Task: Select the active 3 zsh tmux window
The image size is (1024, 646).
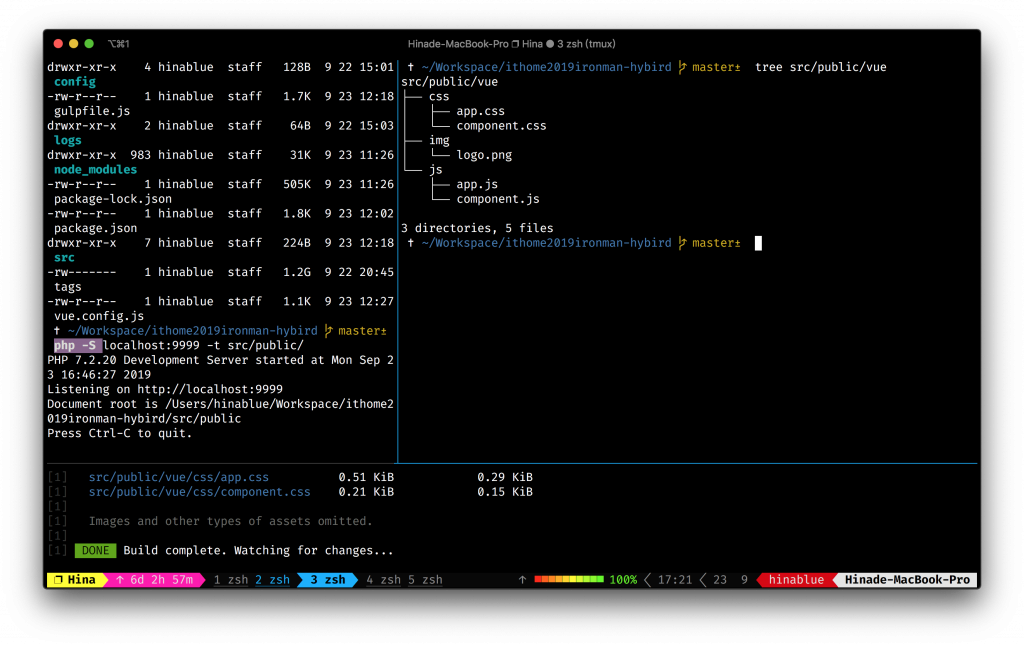Action: point(327,580)
